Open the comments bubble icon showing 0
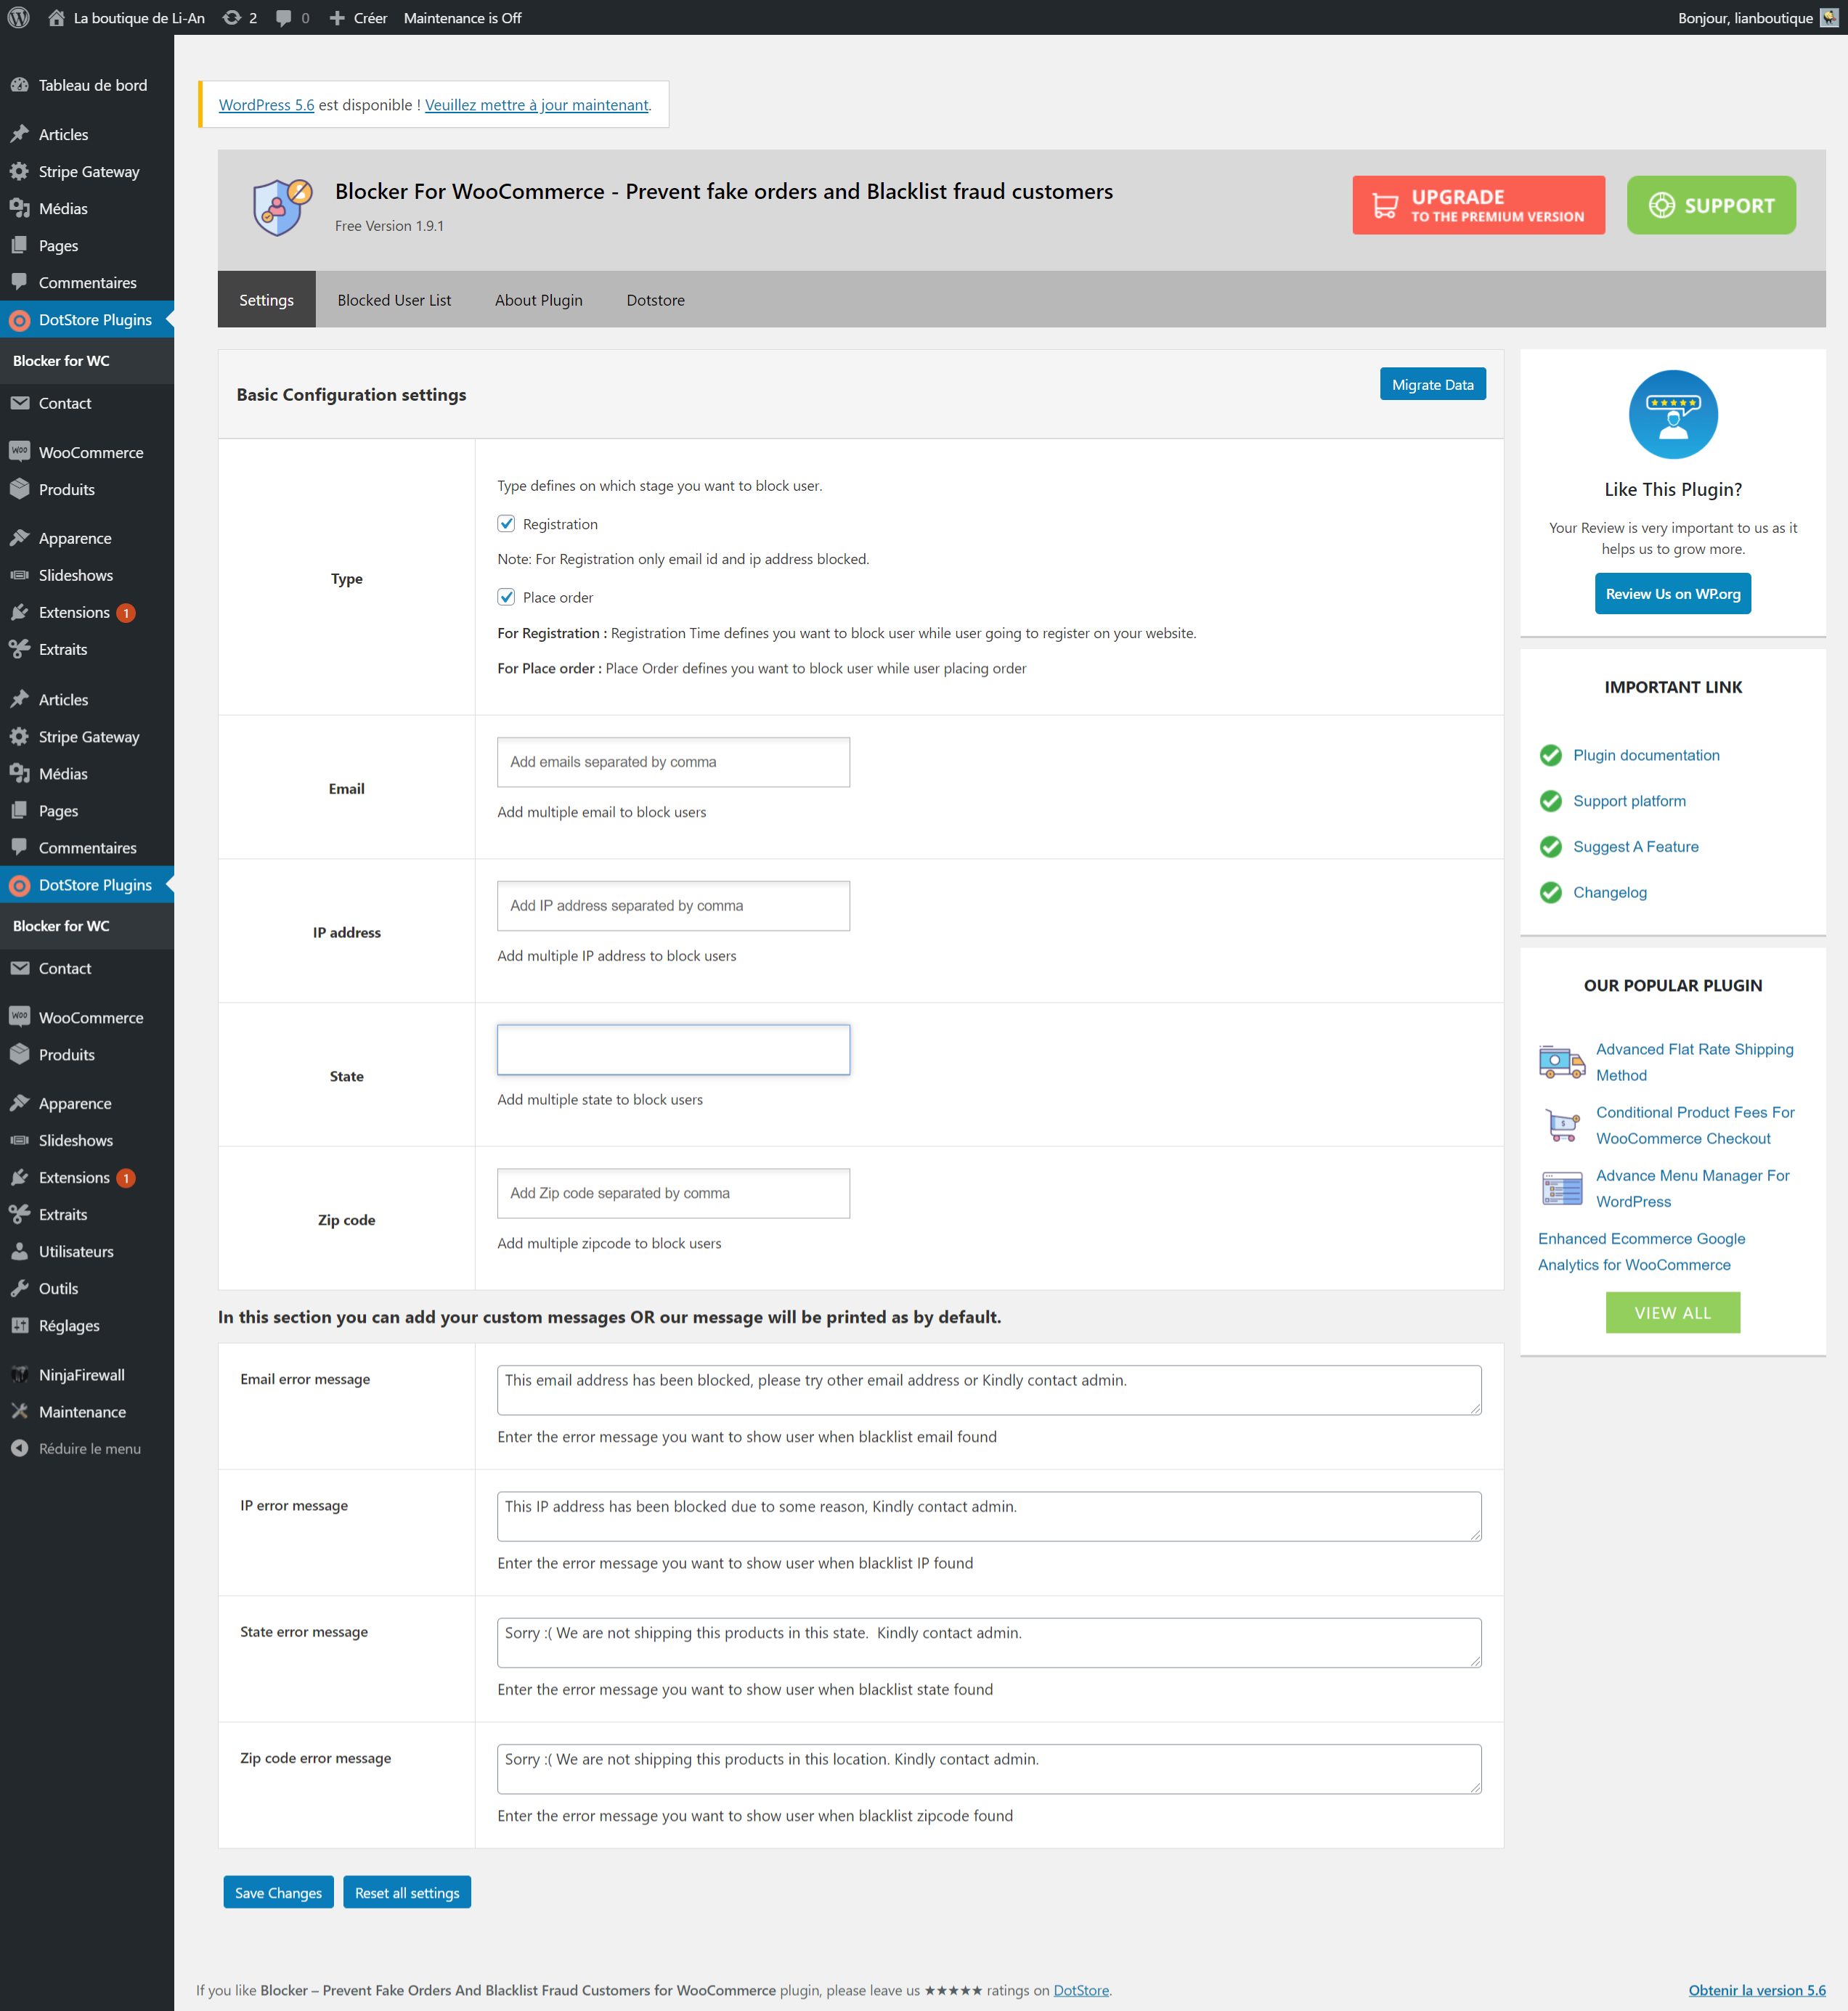Screen dimensions: 1848x2011 click(x=284, y=18)
